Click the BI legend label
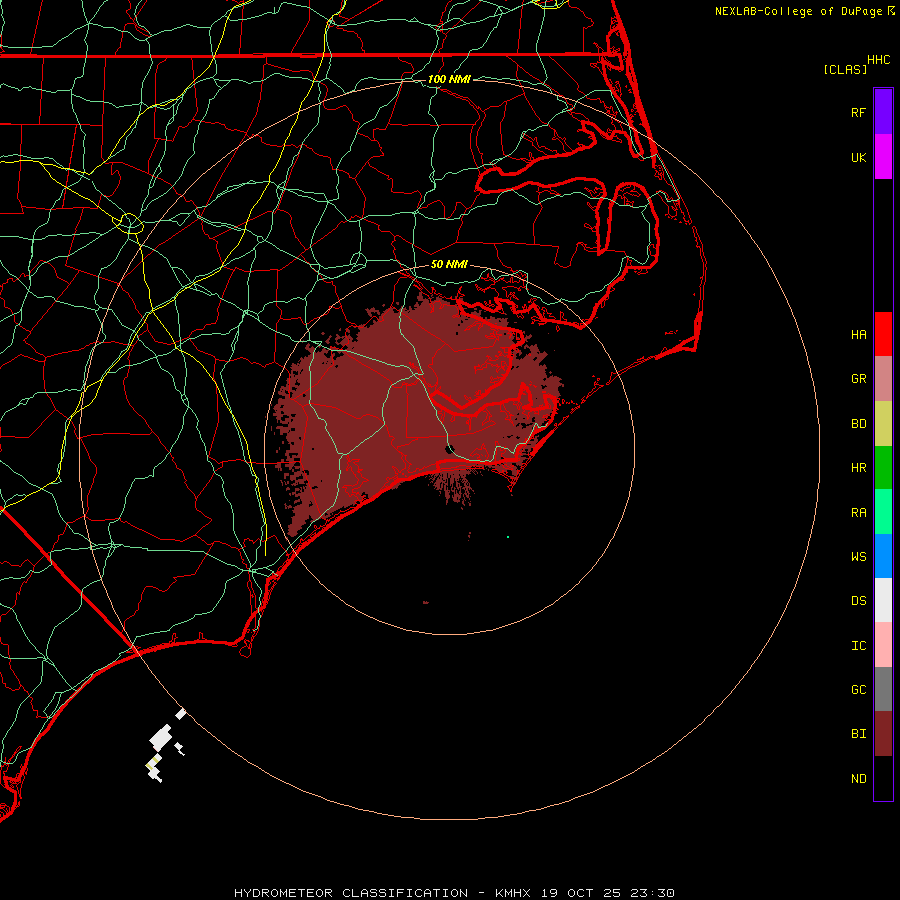 [x=859, y=734]
